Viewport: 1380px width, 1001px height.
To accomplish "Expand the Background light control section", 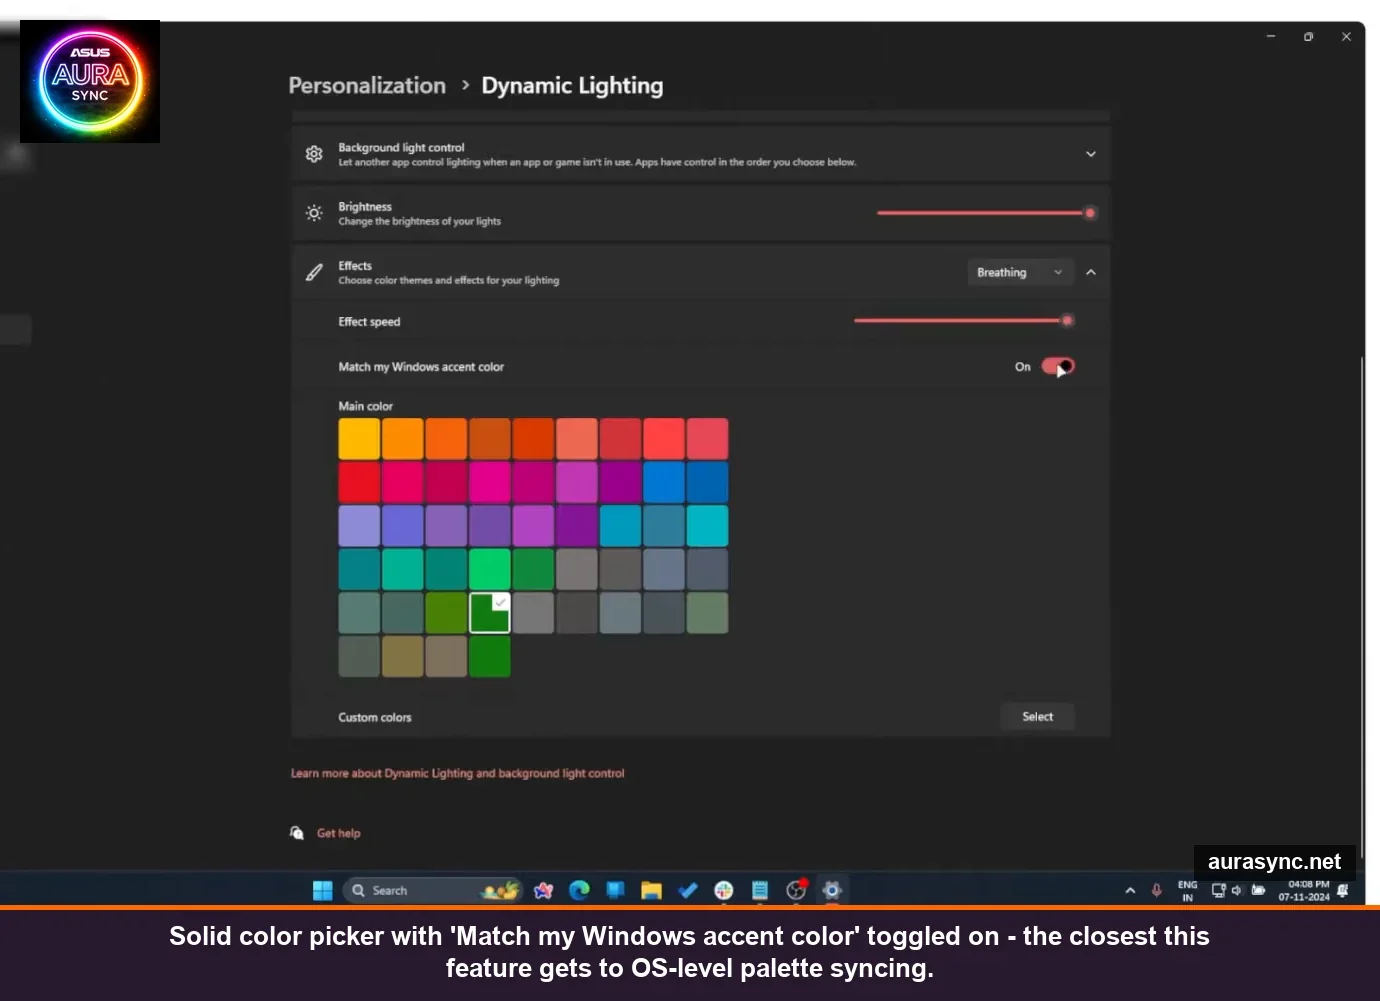I will tap(1091, 153).
